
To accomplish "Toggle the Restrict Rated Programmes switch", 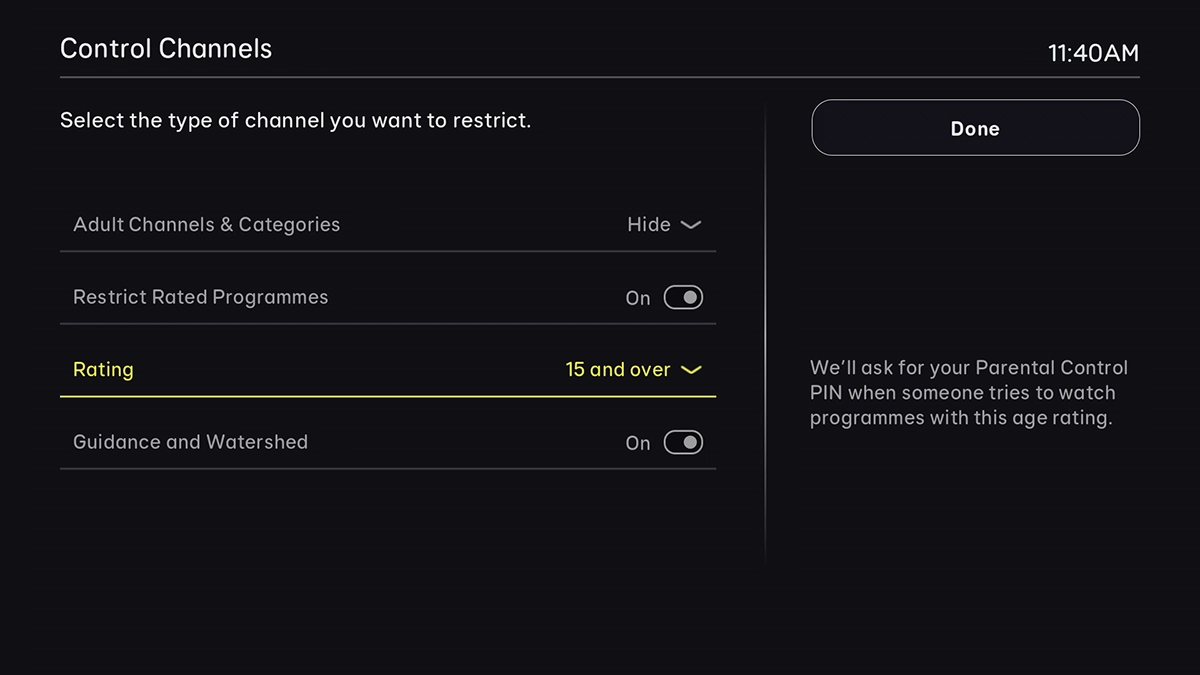I will coord(683,297).
